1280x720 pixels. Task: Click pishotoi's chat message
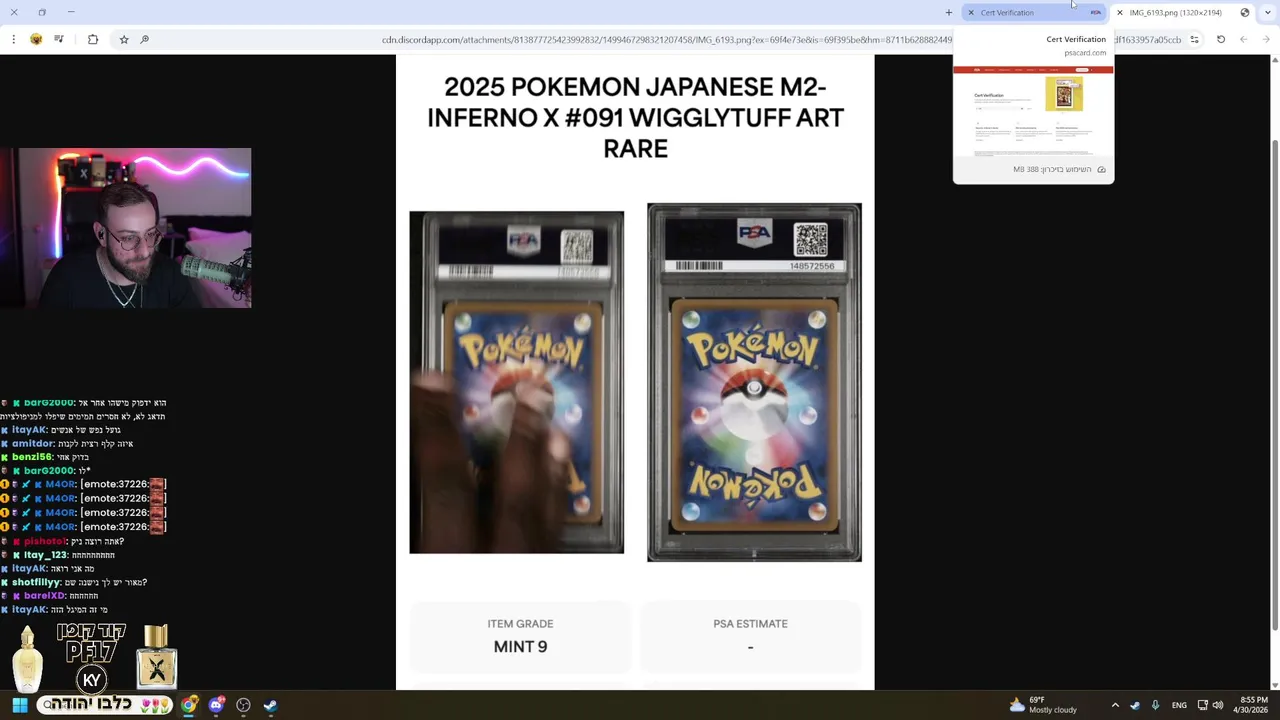62,541
